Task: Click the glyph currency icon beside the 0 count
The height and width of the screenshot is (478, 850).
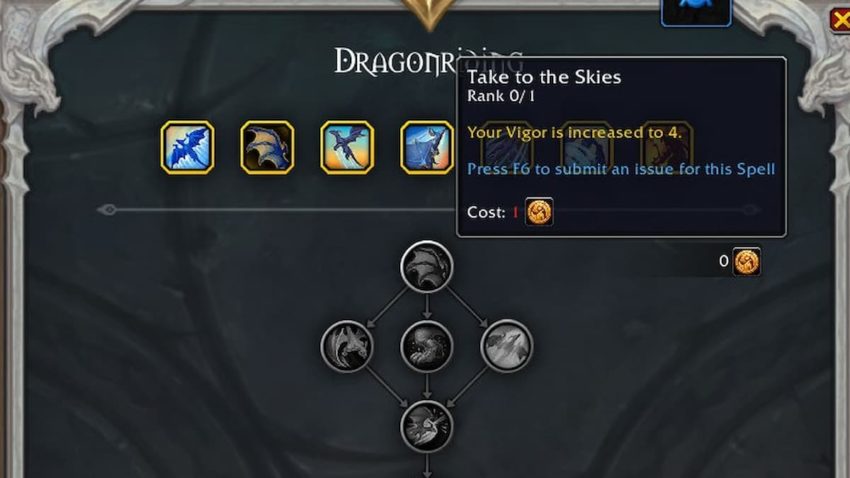Action: point(746,262)
